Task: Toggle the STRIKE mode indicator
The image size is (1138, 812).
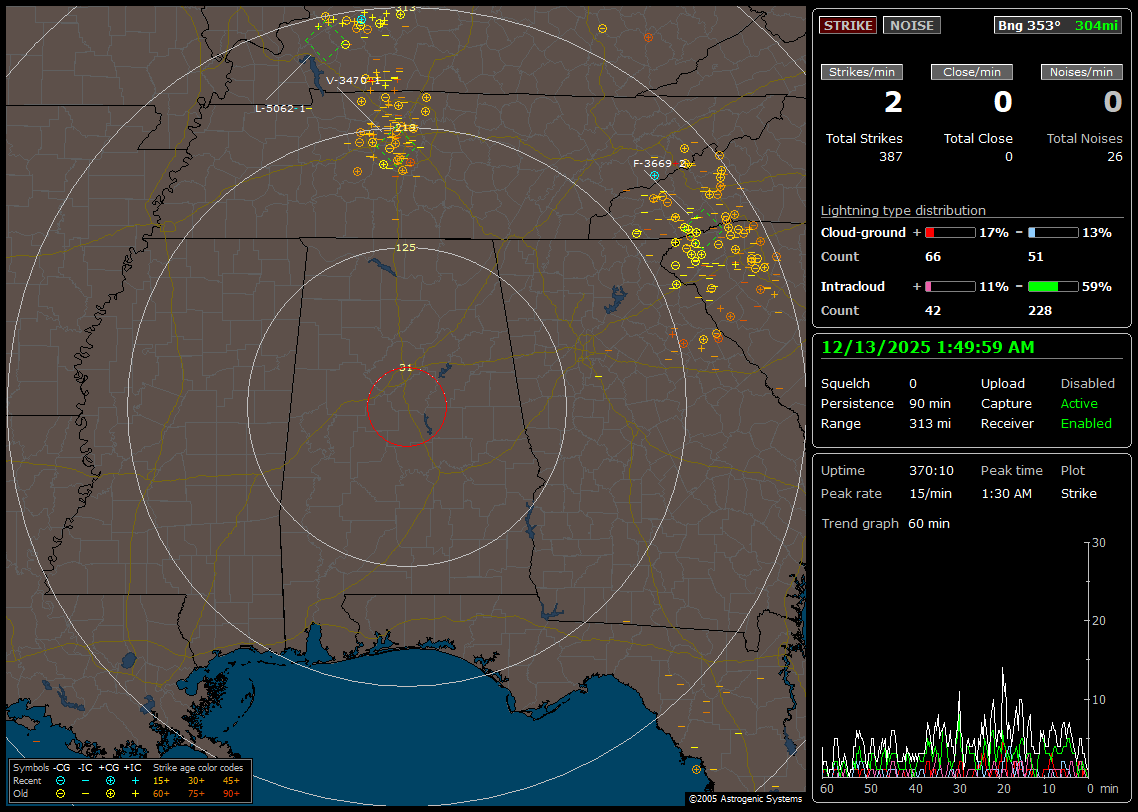Action: click(x=848, y=25)
